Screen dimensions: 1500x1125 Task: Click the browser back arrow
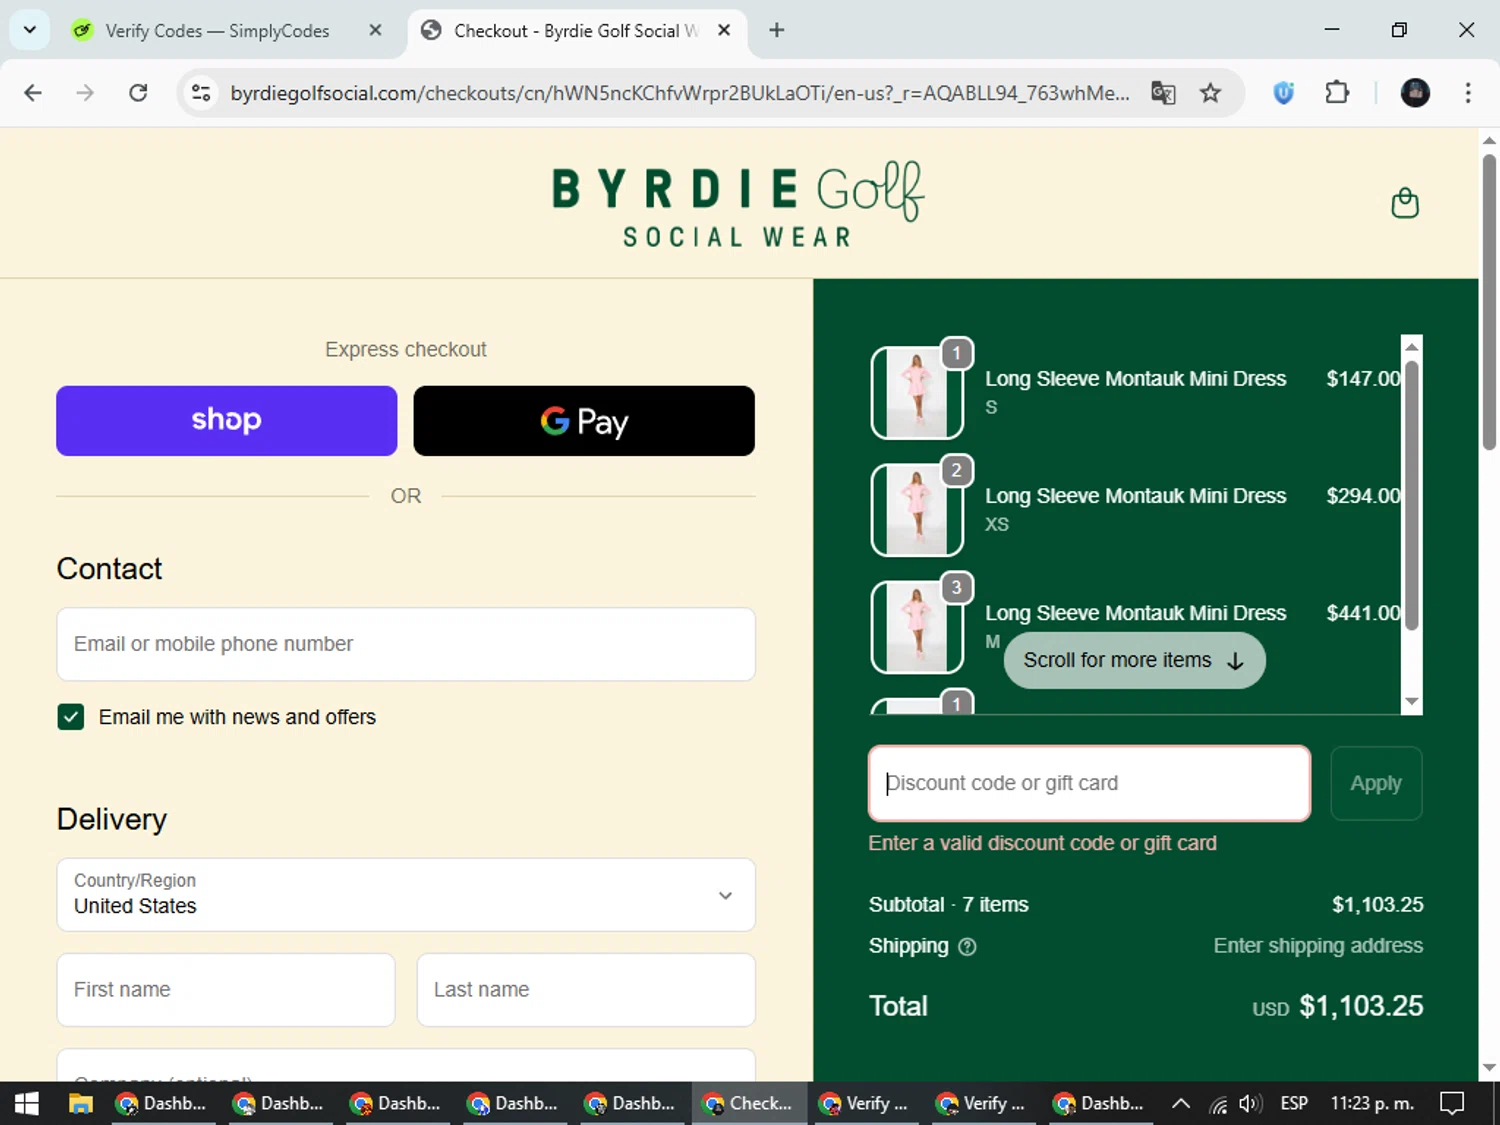(x=33, y=93)
